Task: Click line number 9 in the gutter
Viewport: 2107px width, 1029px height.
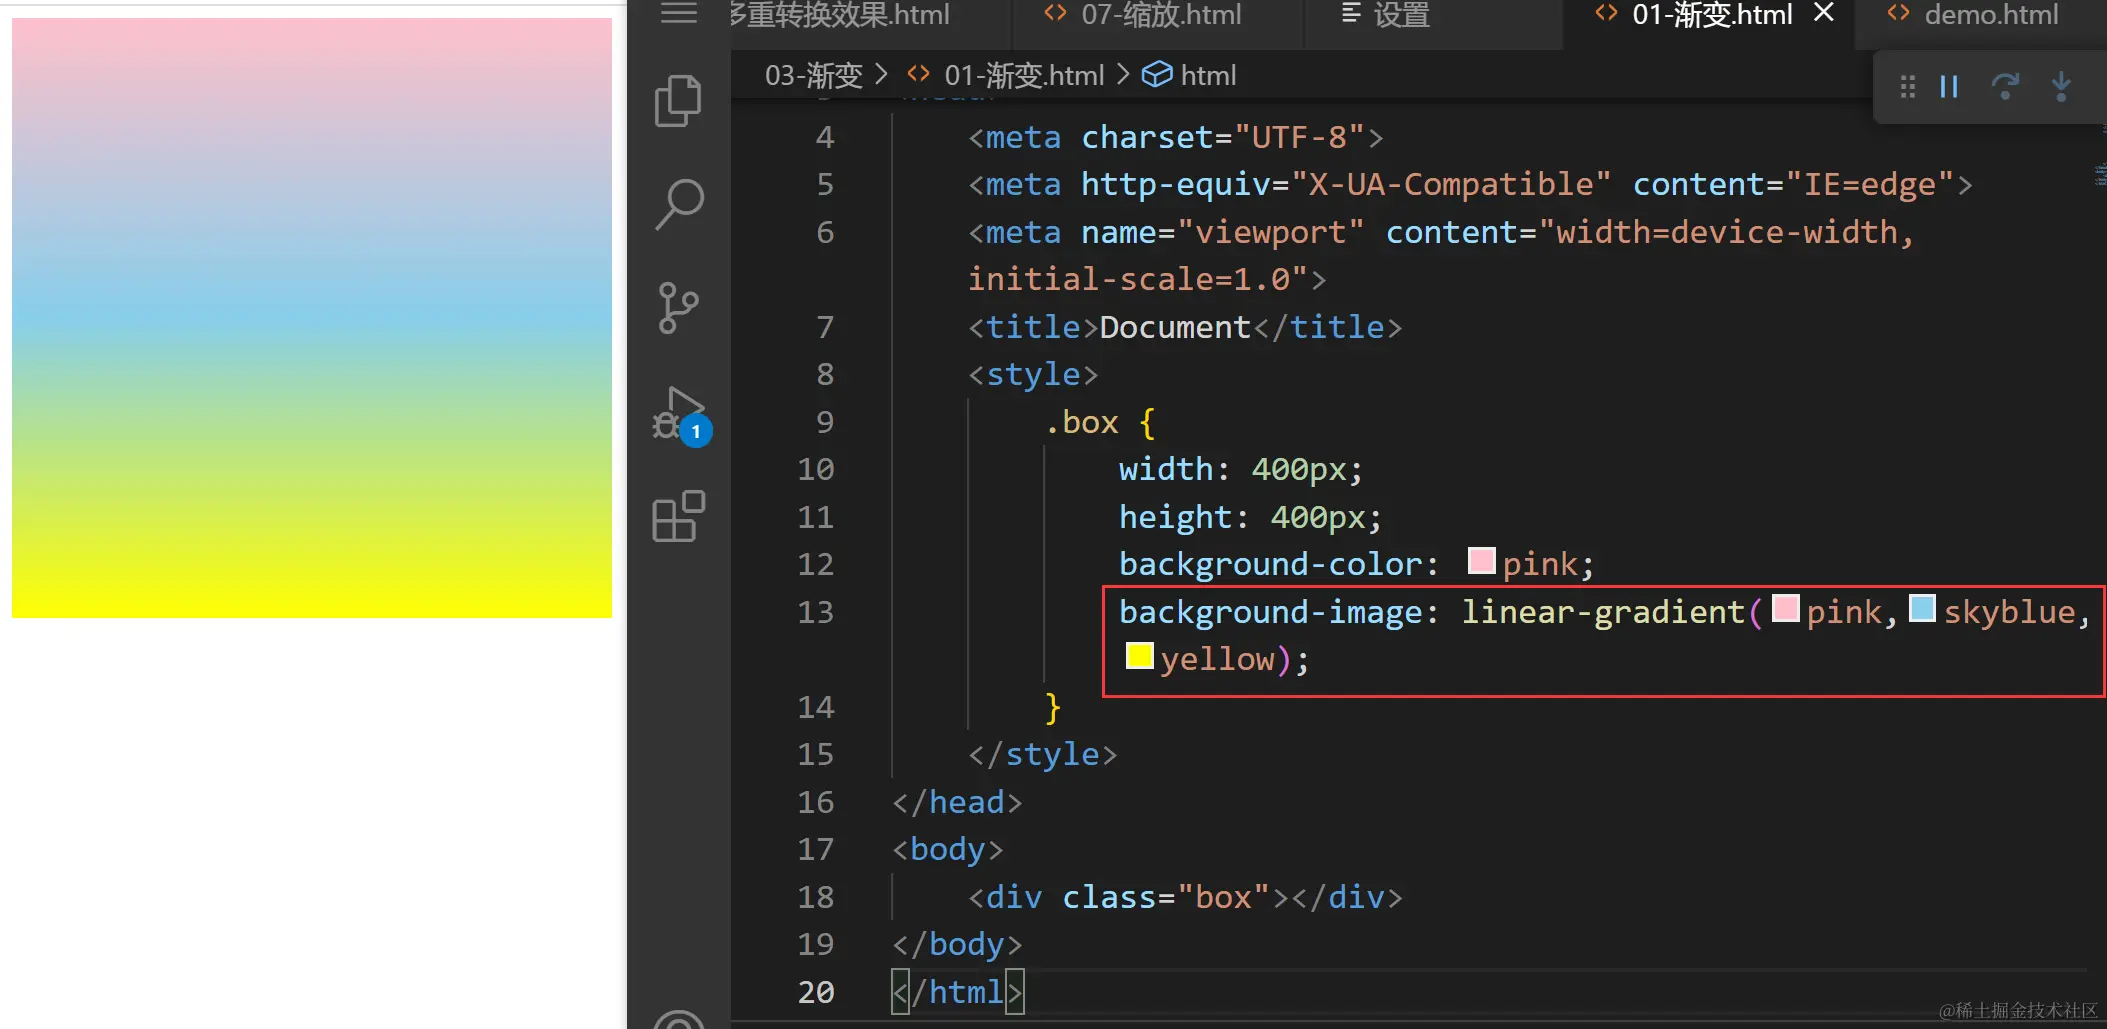Action: click(825, 422)
